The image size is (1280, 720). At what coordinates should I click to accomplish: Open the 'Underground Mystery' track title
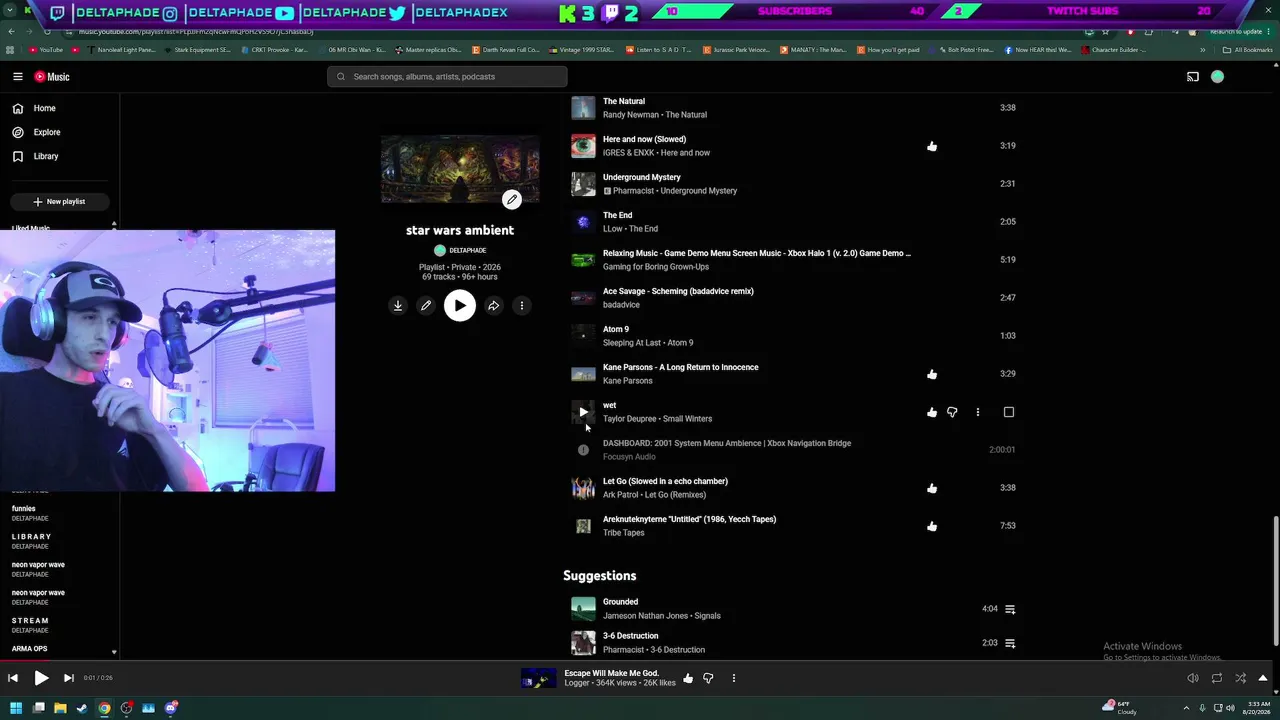point(642,177)
